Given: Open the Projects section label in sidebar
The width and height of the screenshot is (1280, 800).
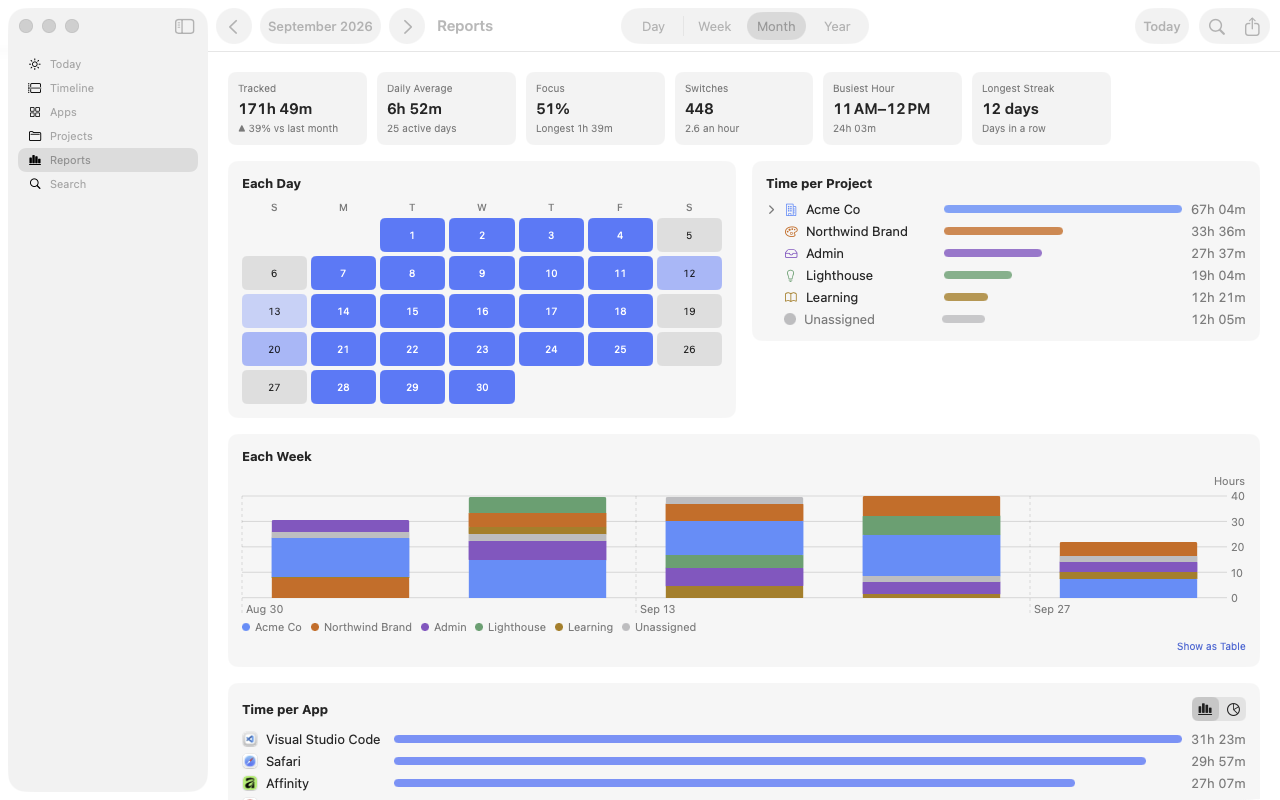Looking at the screenshot, I should pos(71,136).
